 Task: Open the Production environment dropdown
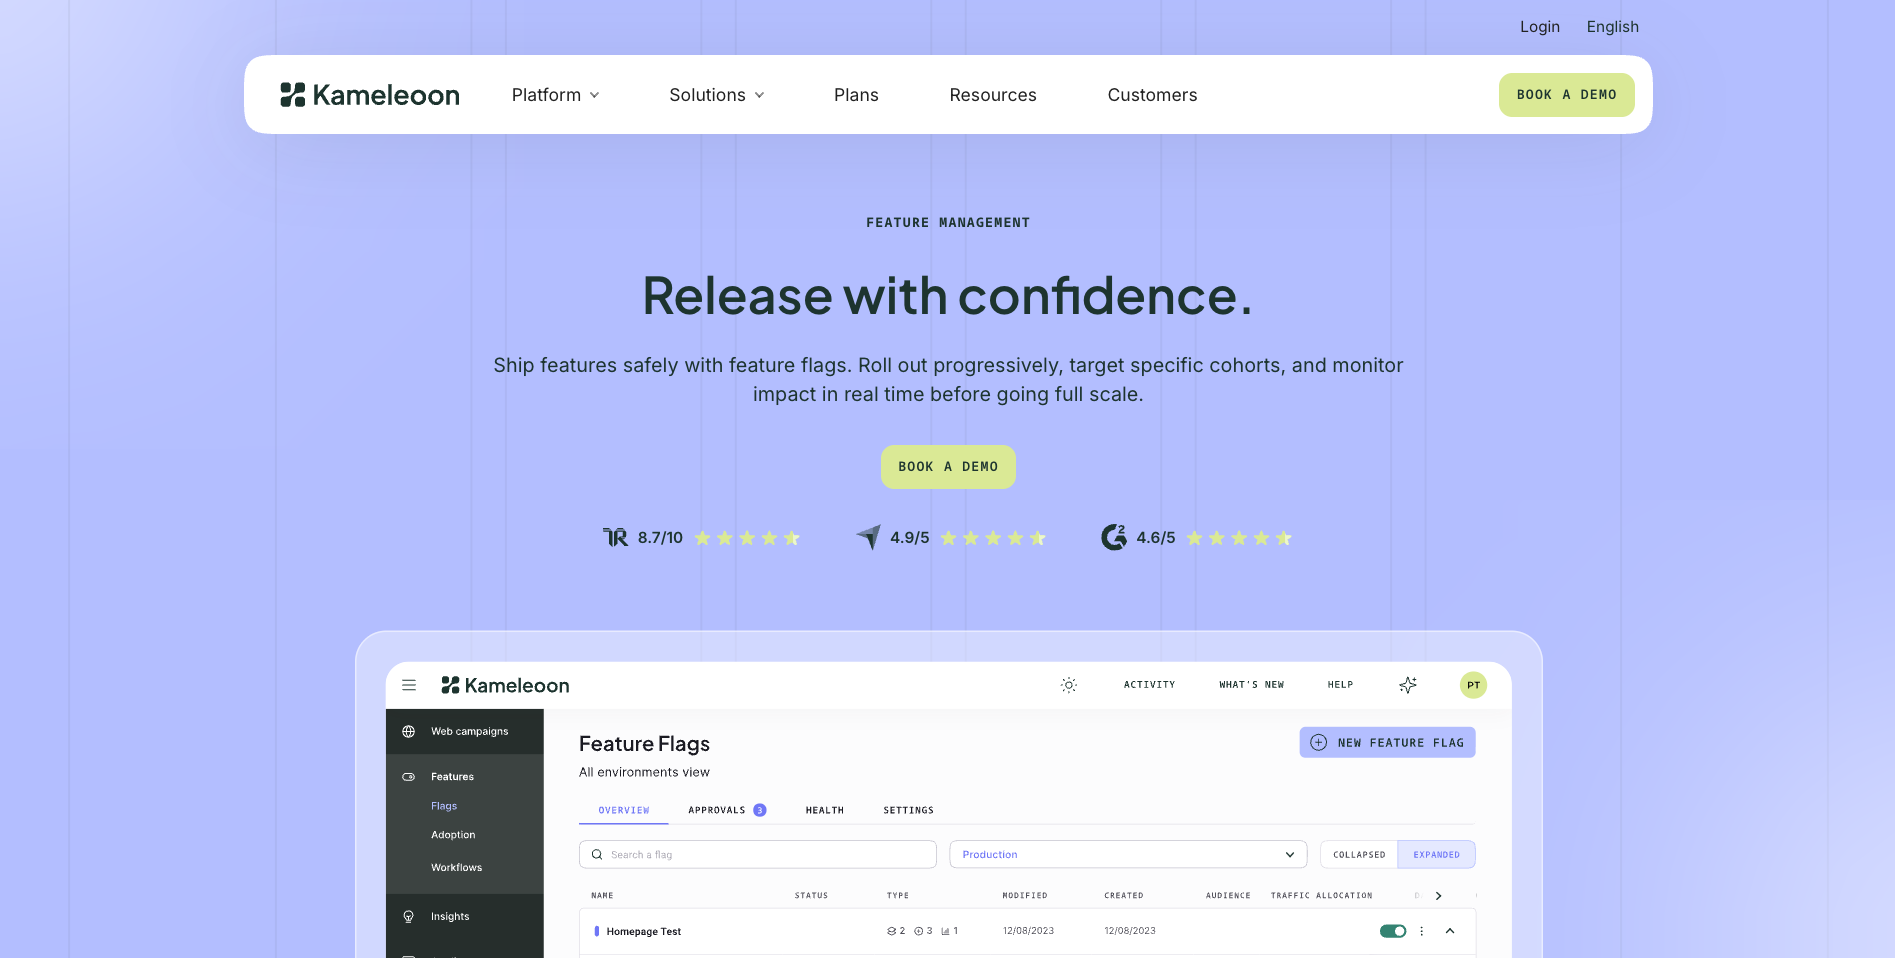[x=1128, y=855]
